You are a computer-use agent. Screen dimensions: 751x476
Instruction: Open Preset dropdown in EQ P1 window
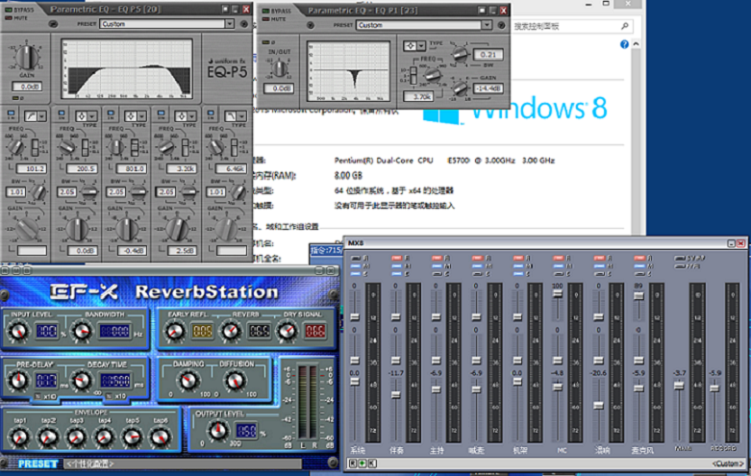coord(487,25)
